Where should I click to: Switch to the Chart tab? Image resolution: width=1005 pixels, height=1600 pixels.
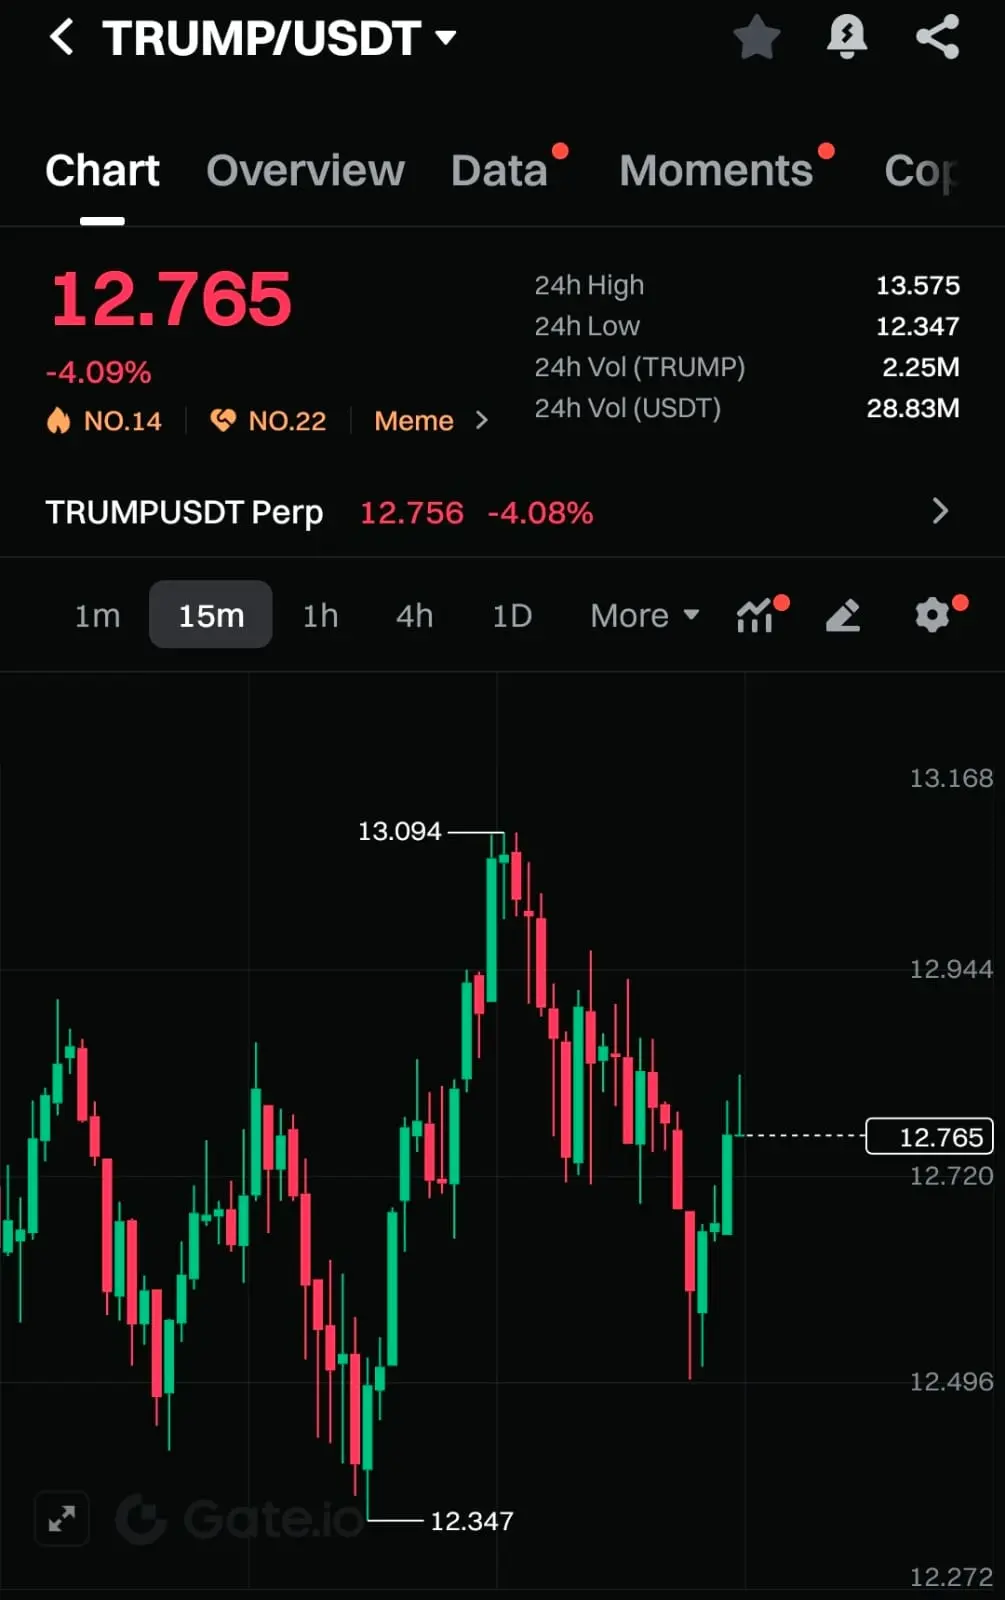(x=102, y=171)
